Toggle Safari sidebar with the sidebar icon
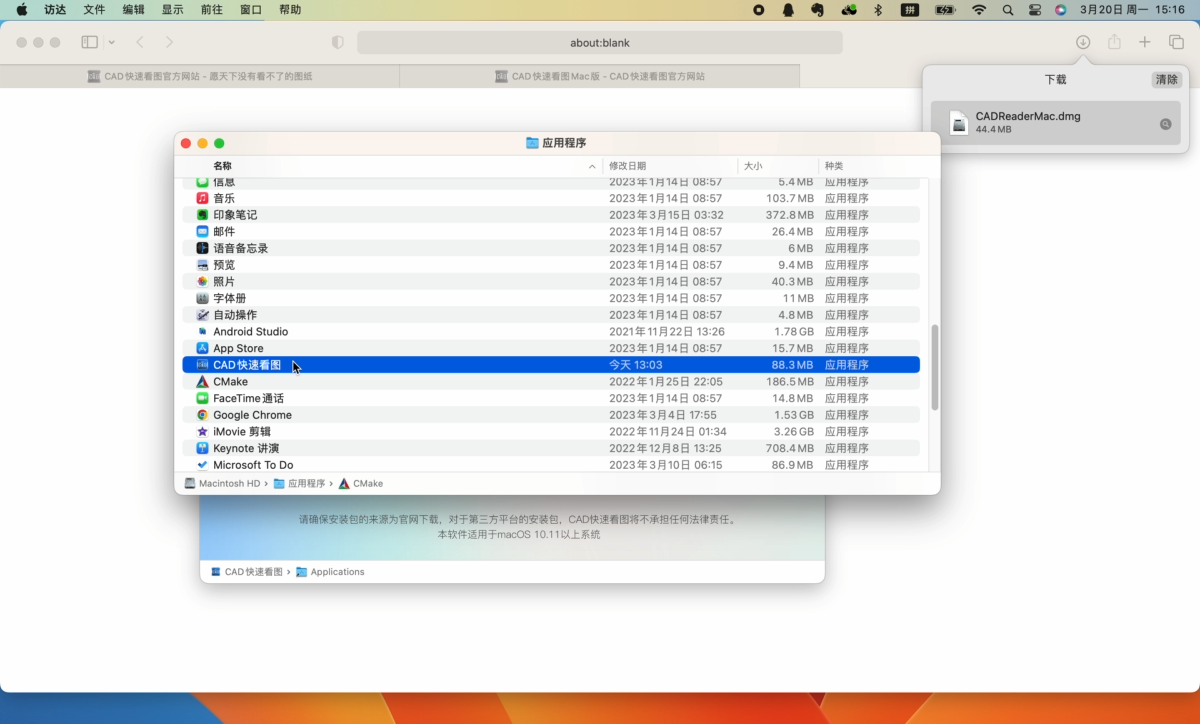 coord(89,43)
